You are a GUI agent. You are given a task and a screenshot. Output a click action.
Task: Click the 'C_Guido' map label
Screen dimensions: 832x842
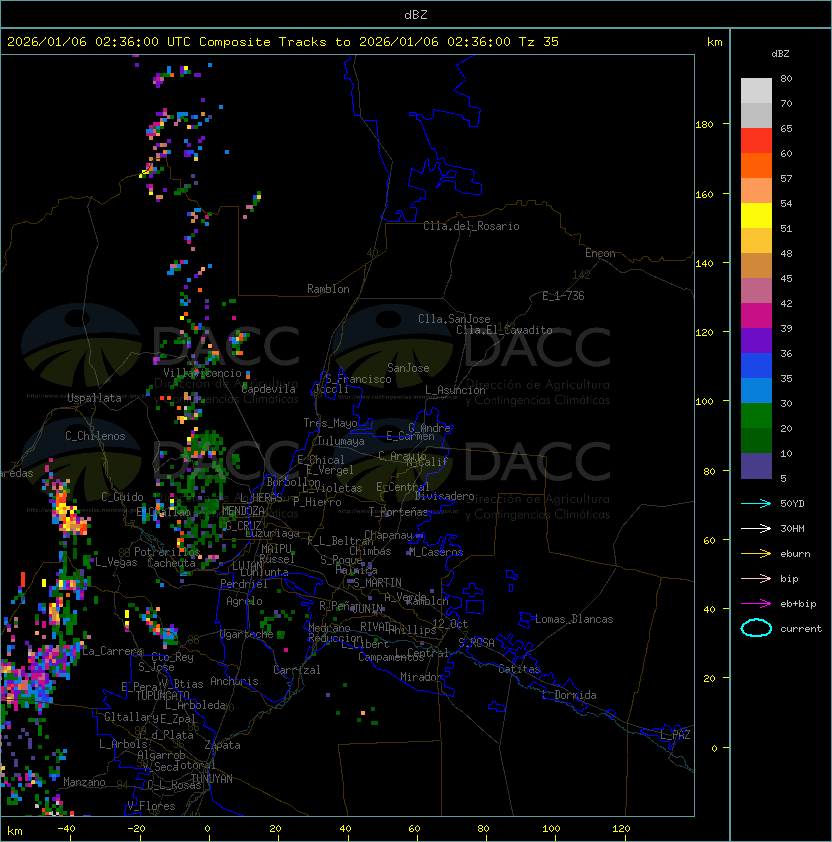tap(122, 497)
